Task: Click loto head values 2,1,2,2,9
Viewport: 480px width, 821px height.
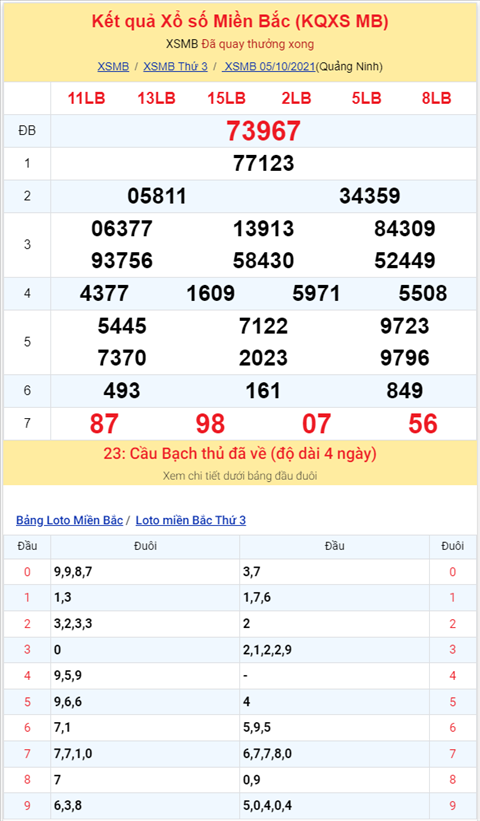Action: (x=267, y=650)
